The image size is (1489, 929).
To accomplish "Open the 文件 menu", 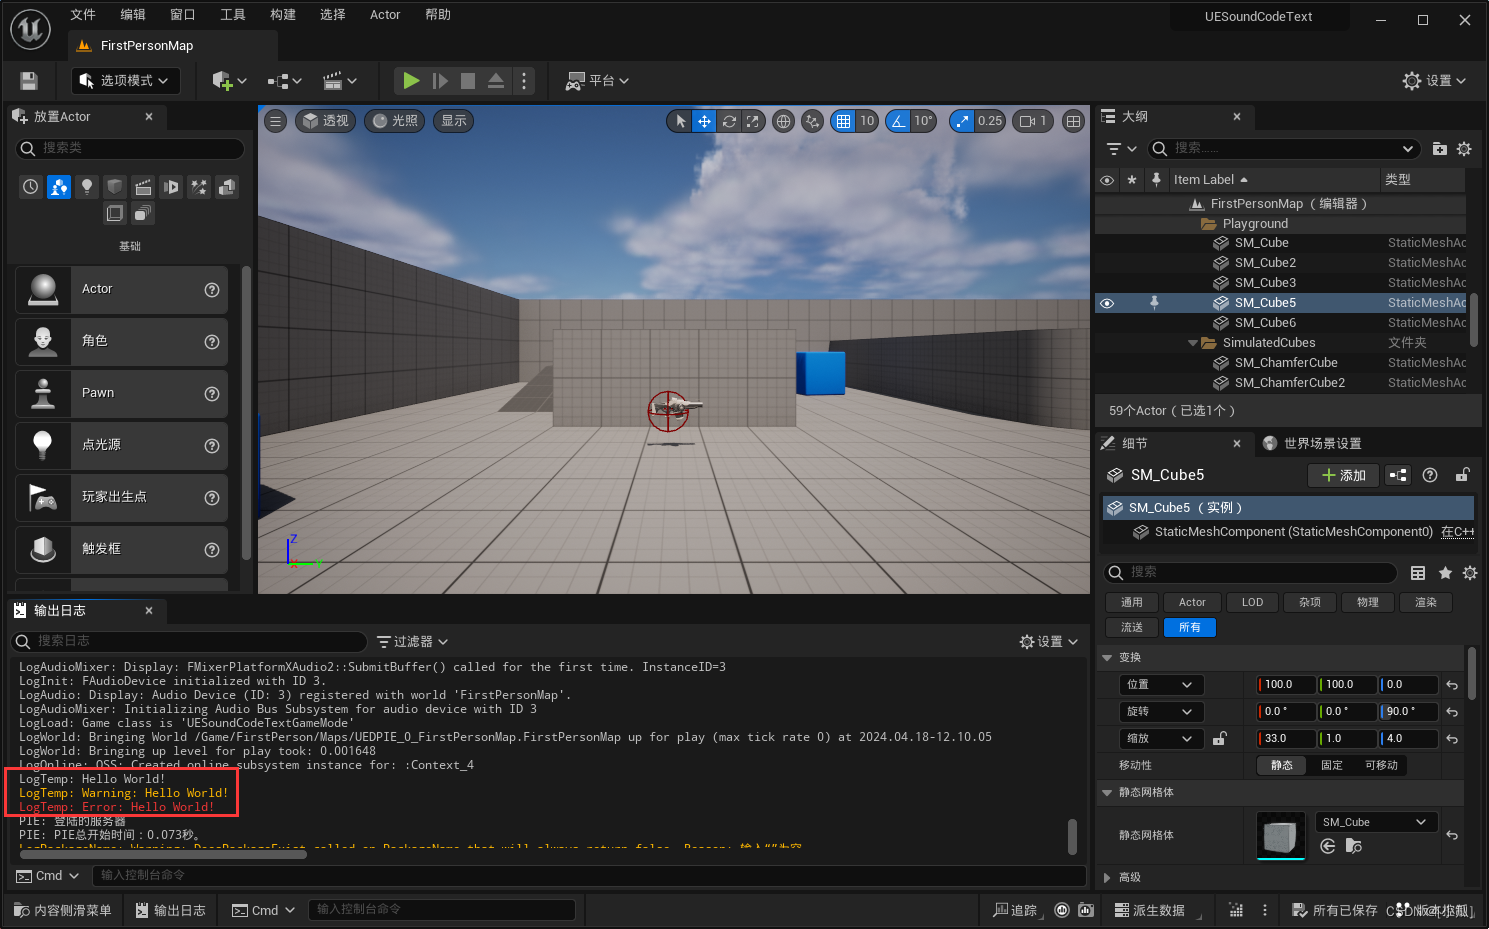I will click(x=83, y=15).
